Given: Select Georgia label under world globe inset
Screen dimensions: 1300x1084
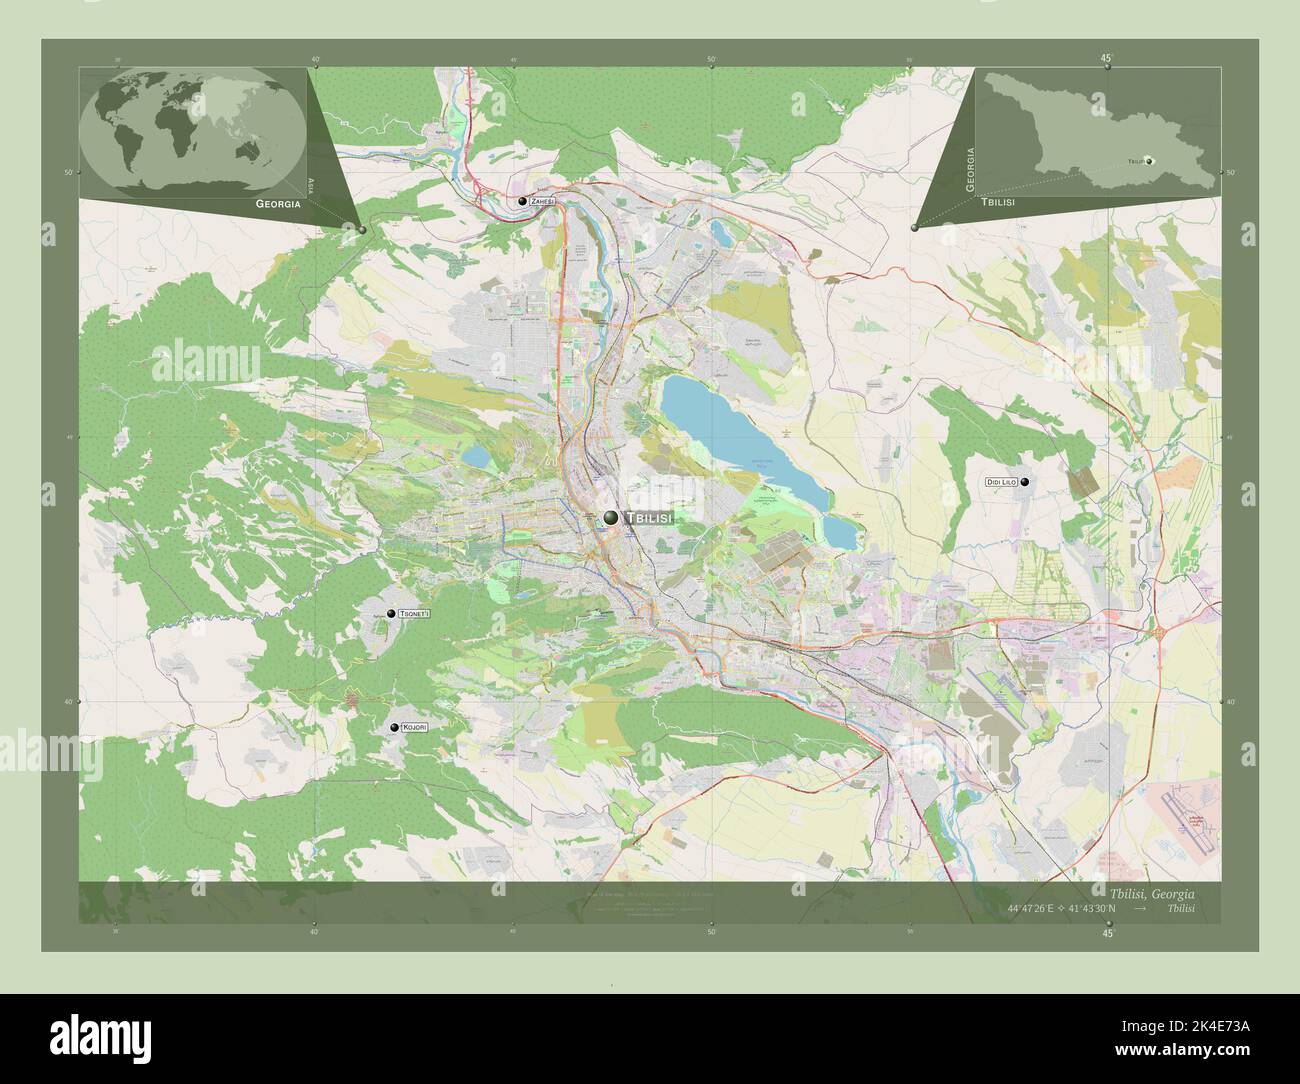Looking at the screenshot, I should [278, 203].
